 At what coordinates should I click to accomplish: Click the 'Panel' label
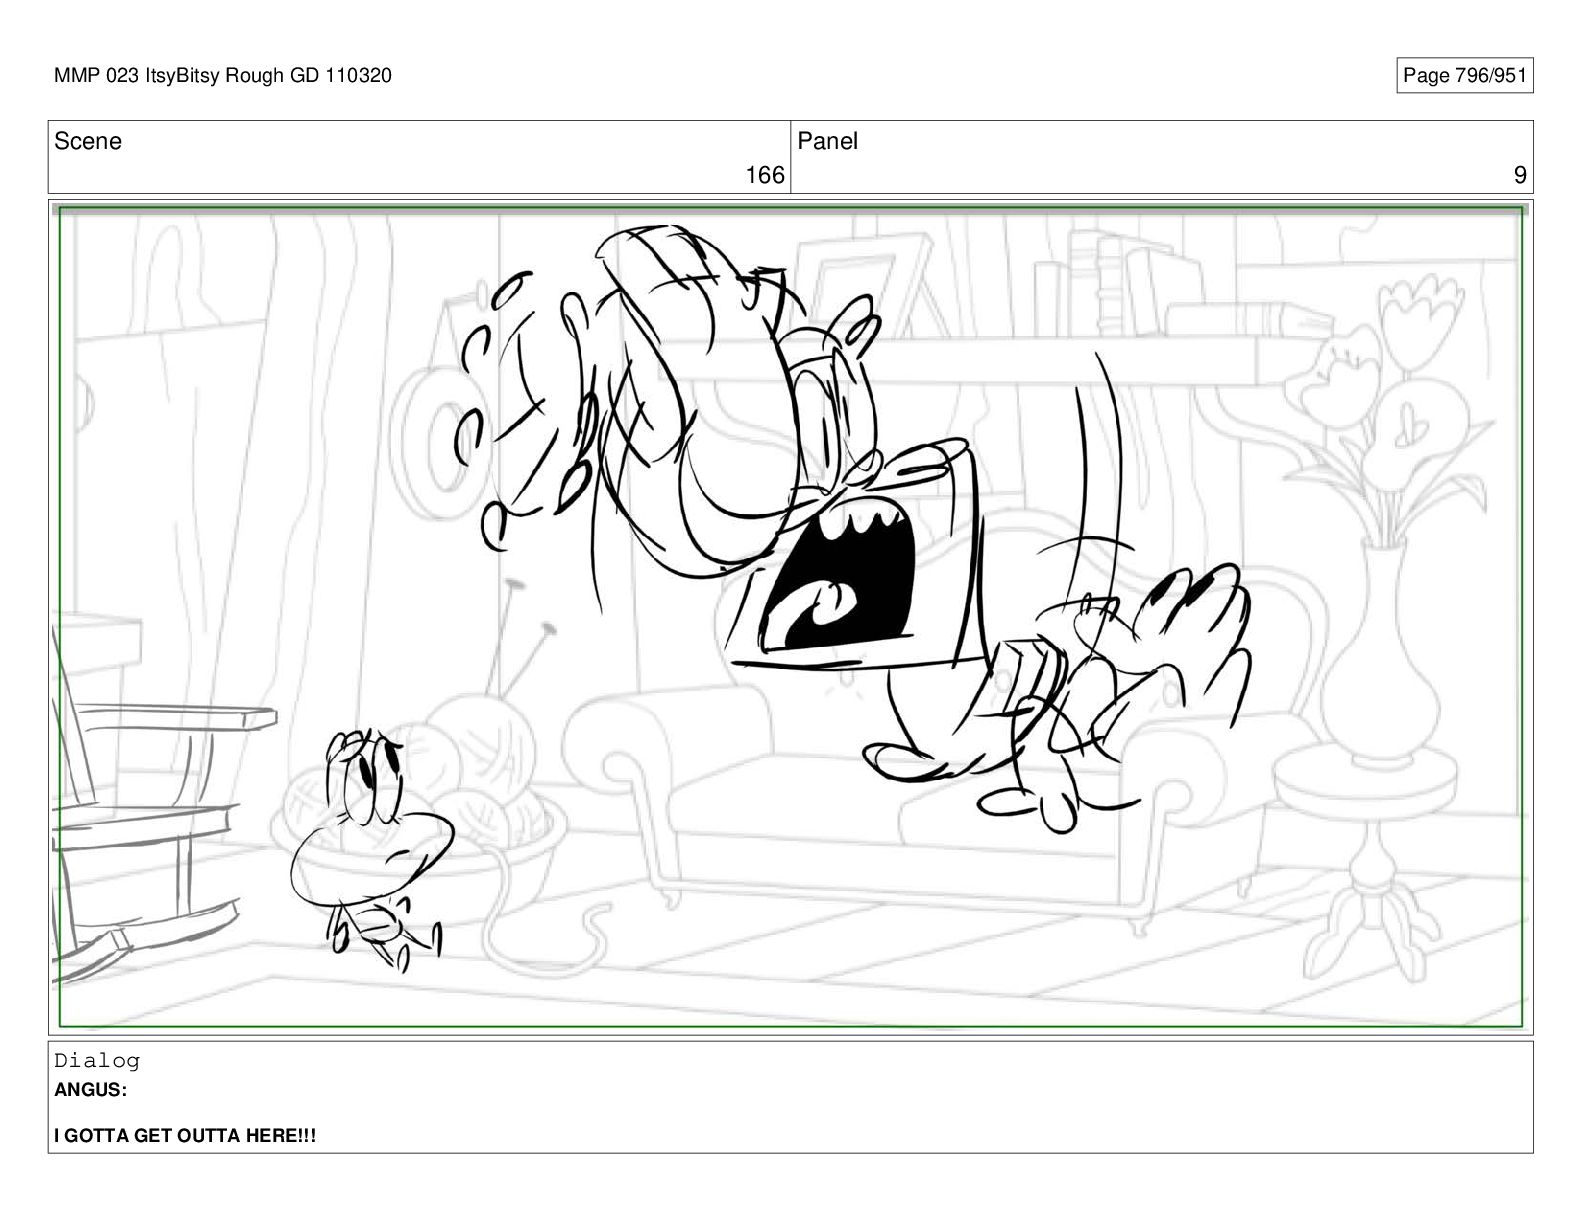[828, 141]
